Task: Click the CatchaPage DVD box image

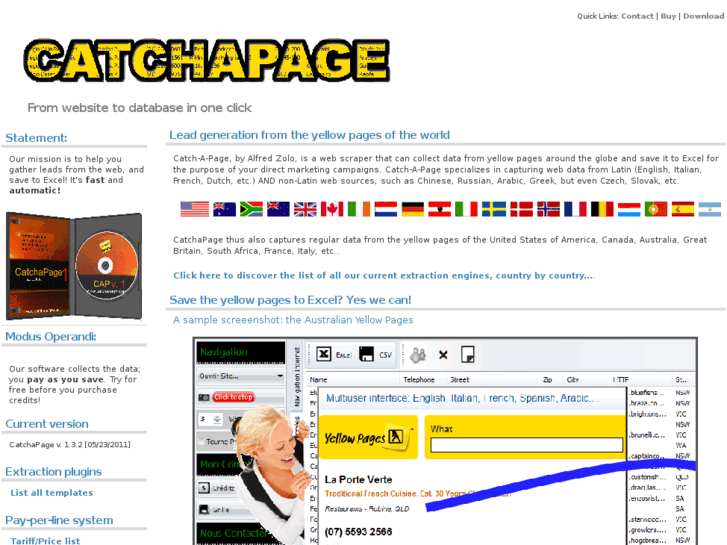Action: pos(74,266)
